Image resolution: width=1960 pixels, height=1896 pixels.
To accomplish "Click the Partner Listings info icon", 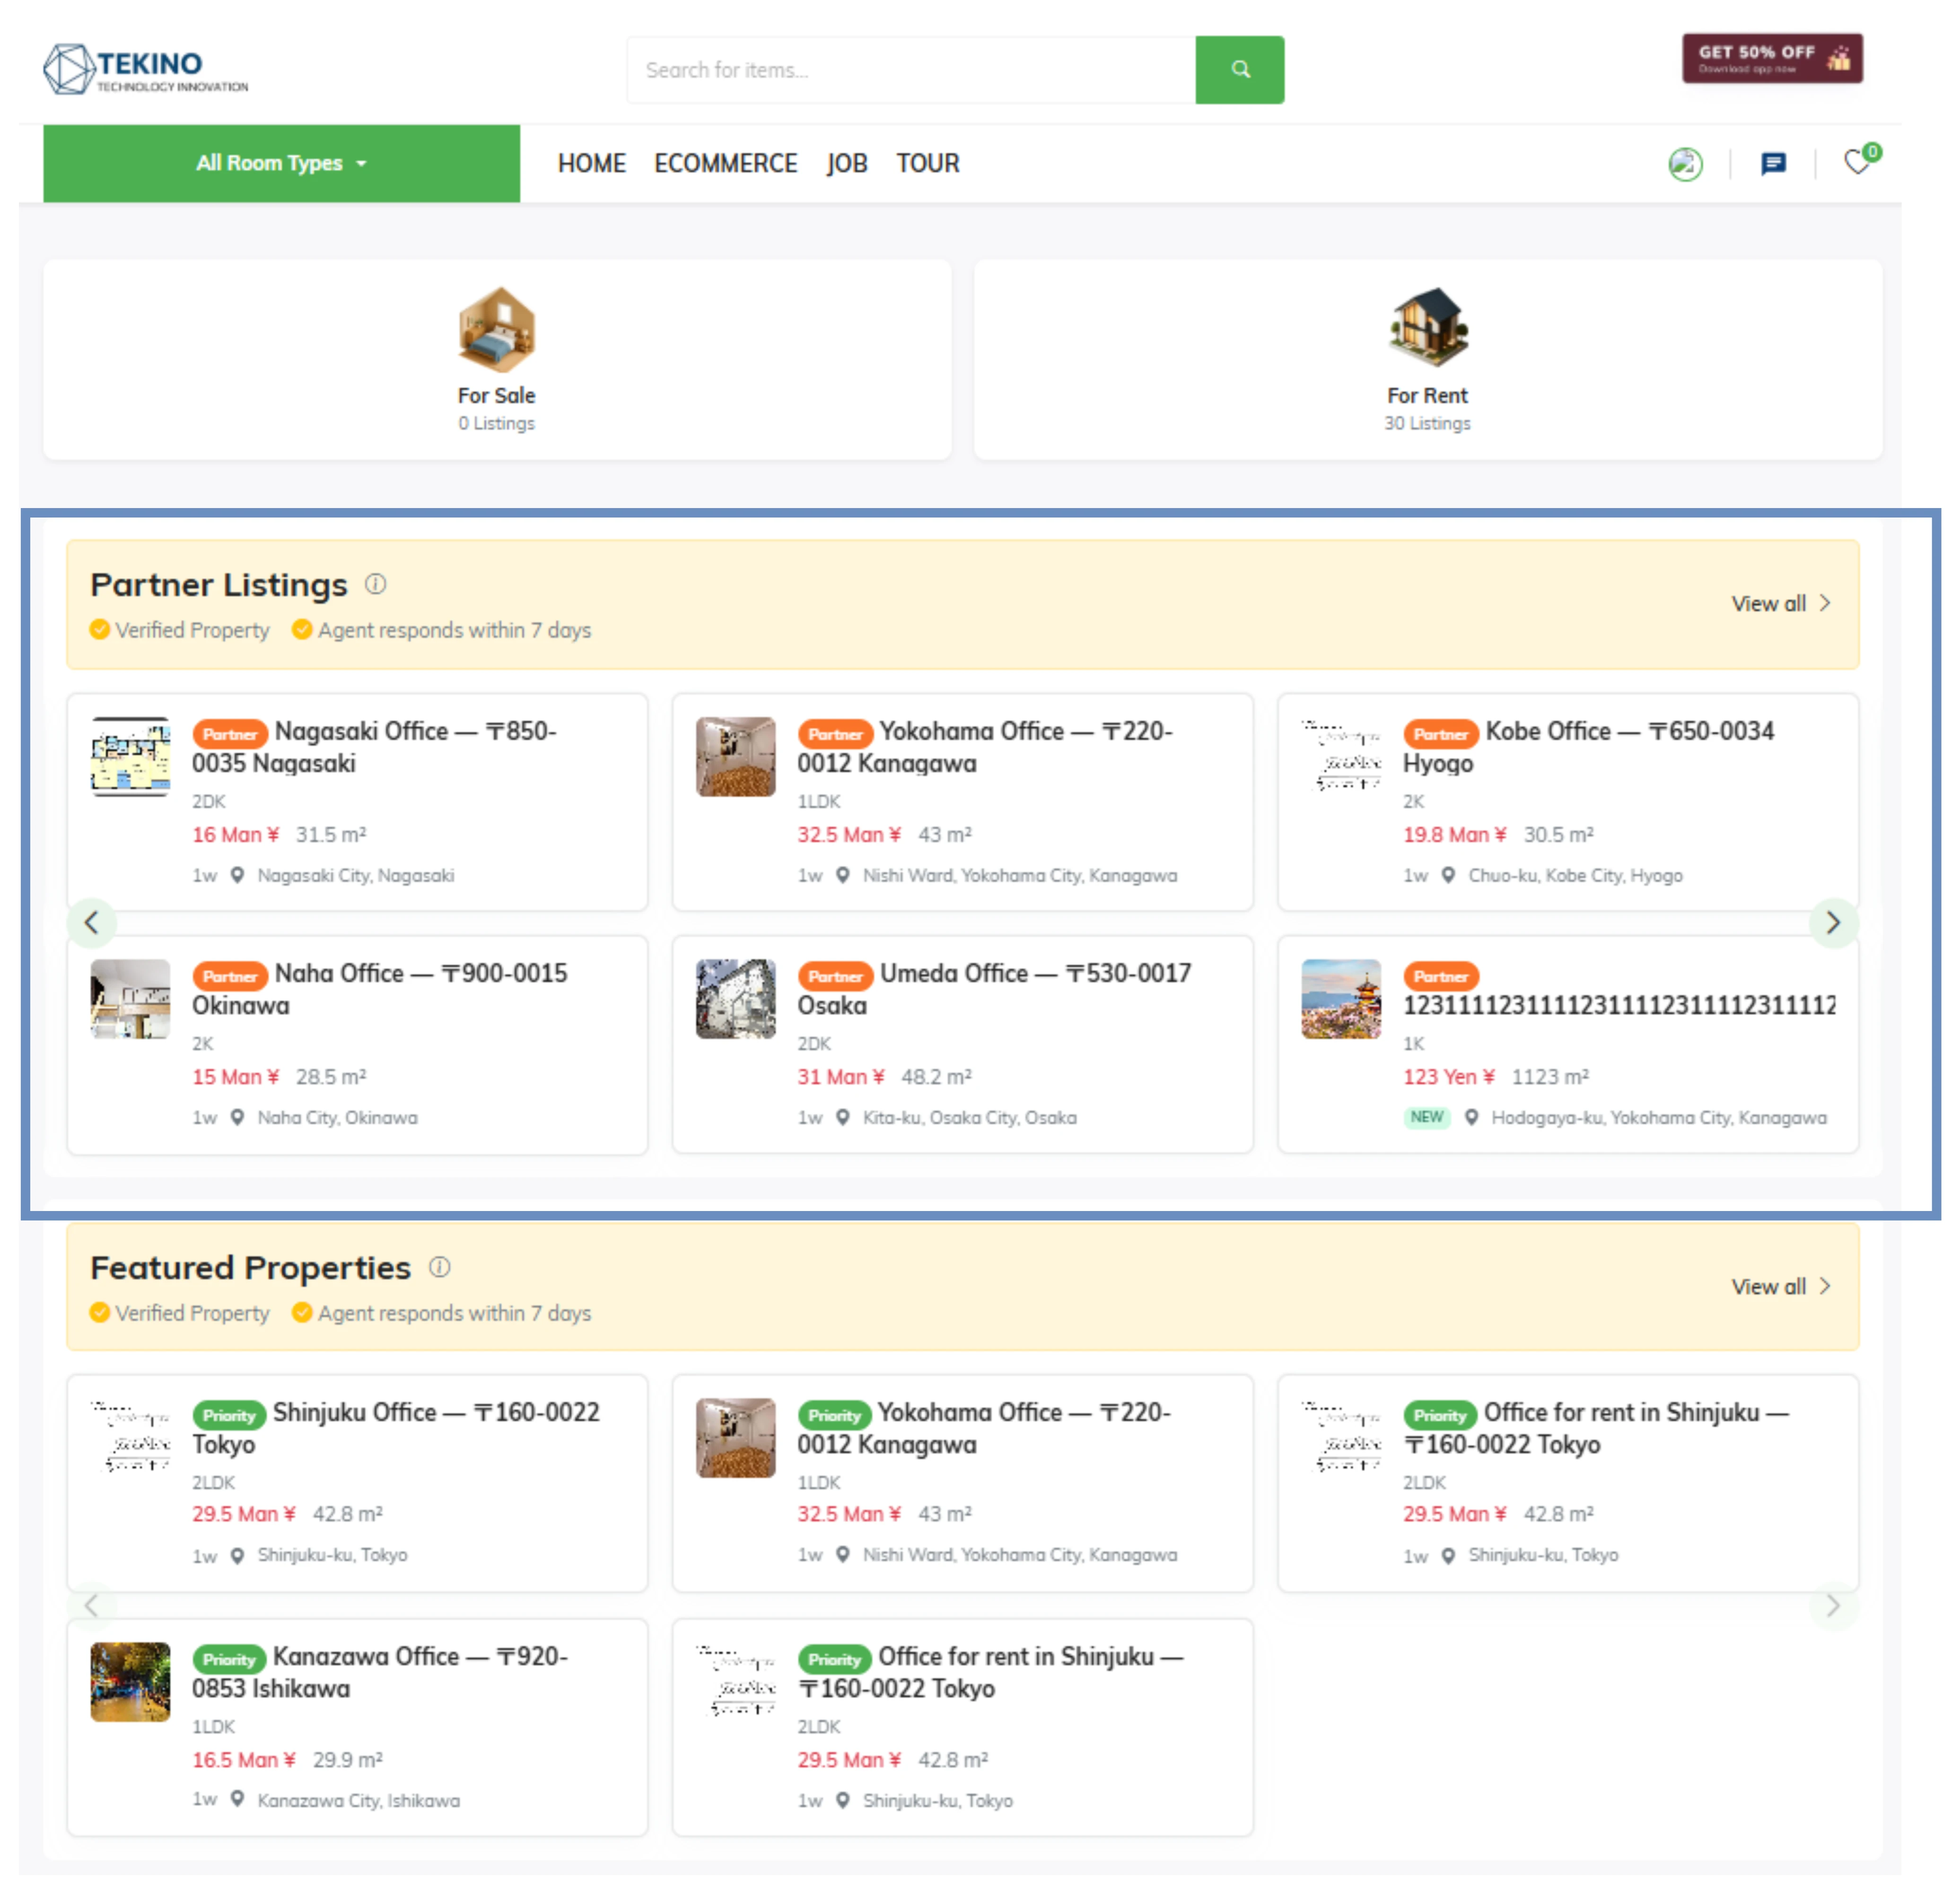I will pyautogui.click(x=375, y=584).
